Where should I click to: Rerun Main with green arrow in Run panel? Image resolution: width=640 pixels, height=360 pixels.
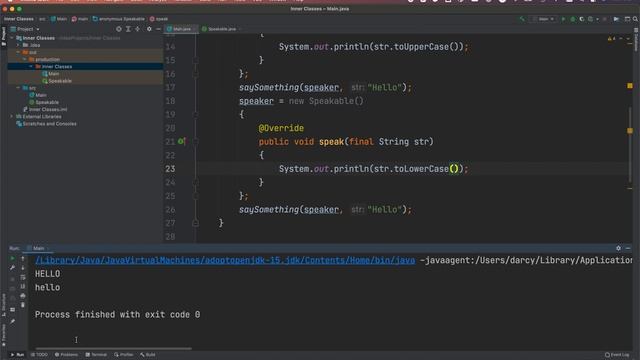(x=12, y=258)
